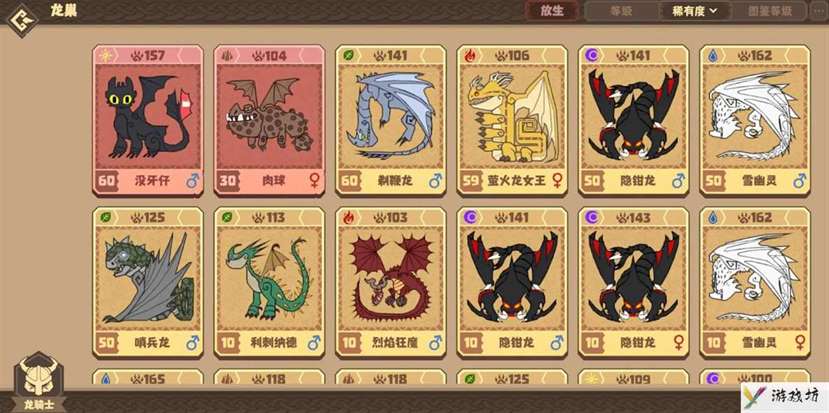829x413 pixels.
Task: Click the fire element icon on 萤火龙女王 card
Action: 469,55
